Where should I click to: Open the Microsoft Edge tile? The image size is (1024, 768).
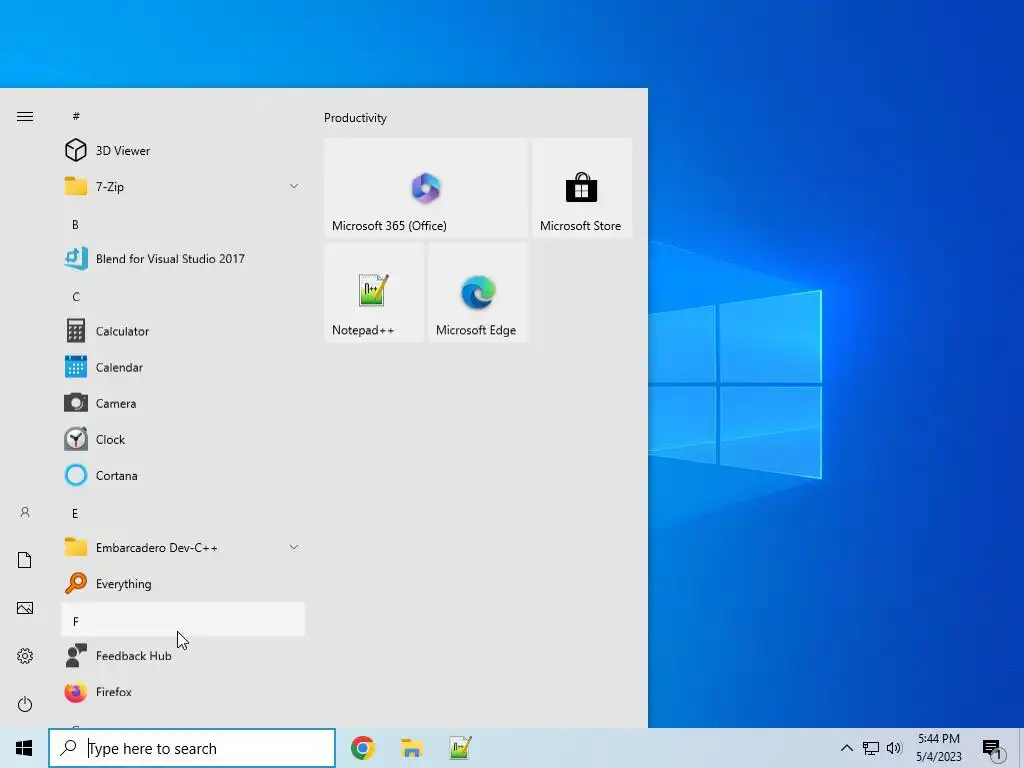click(478, 293)
